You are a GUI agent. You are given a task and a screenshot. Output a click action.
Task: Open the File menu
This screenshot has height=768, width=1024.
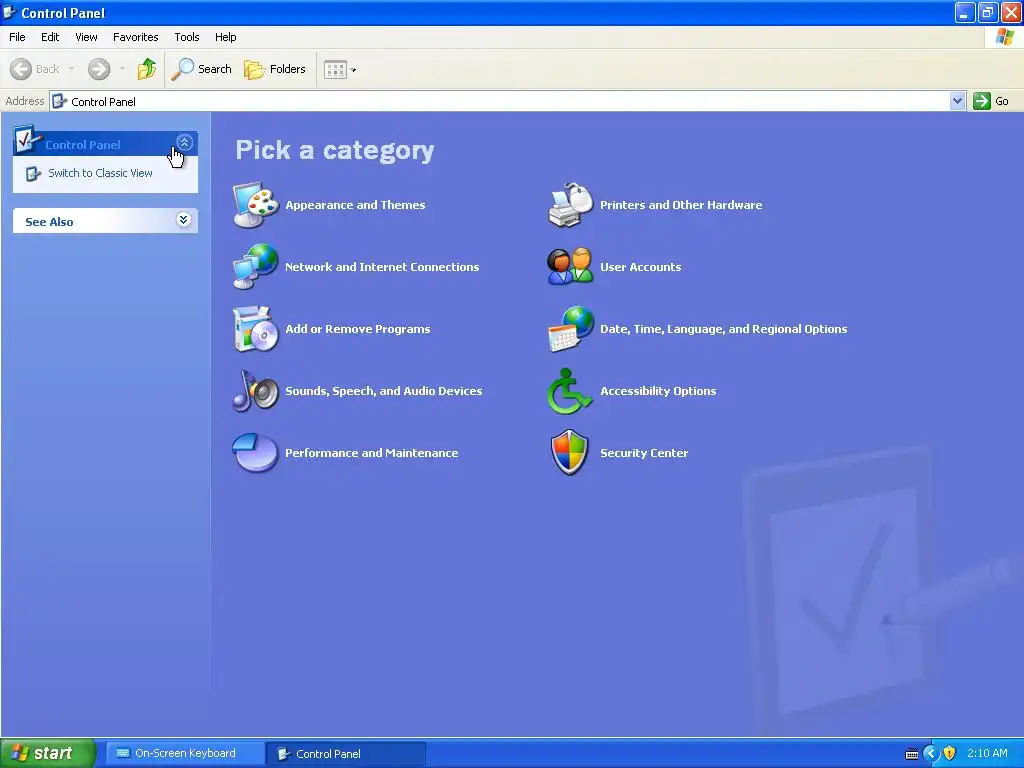tap(17, 37)
